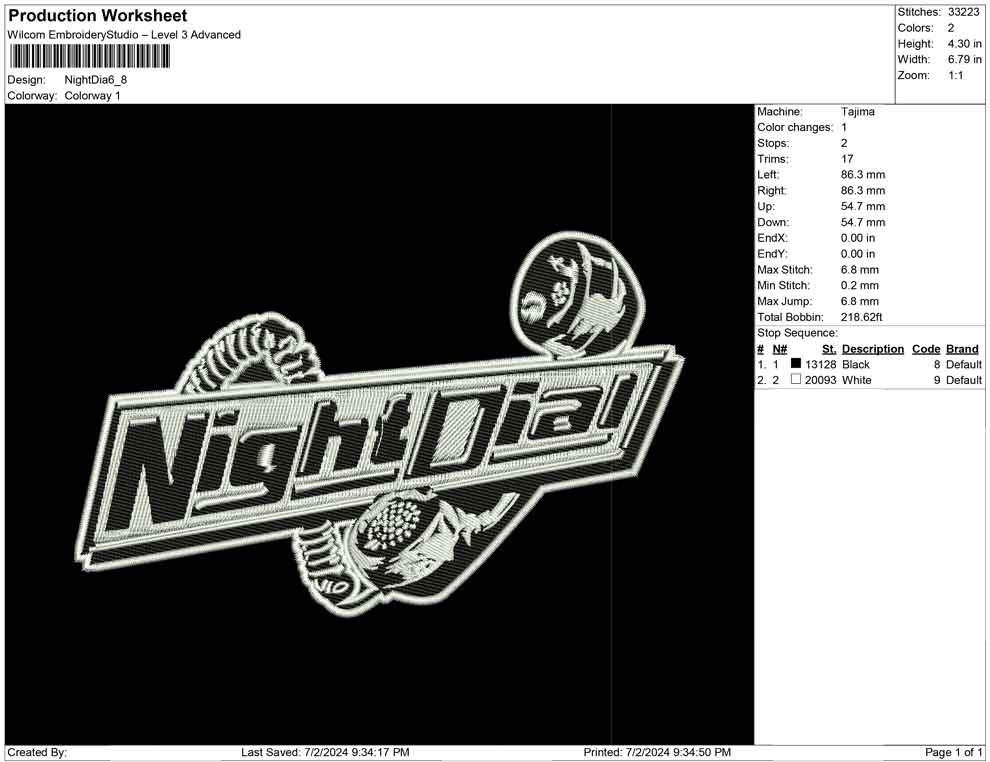The width and height of the screenshot is (990, 762).
Task: Click the machine value 'Tajima'
Action: (x=857, y=112)
